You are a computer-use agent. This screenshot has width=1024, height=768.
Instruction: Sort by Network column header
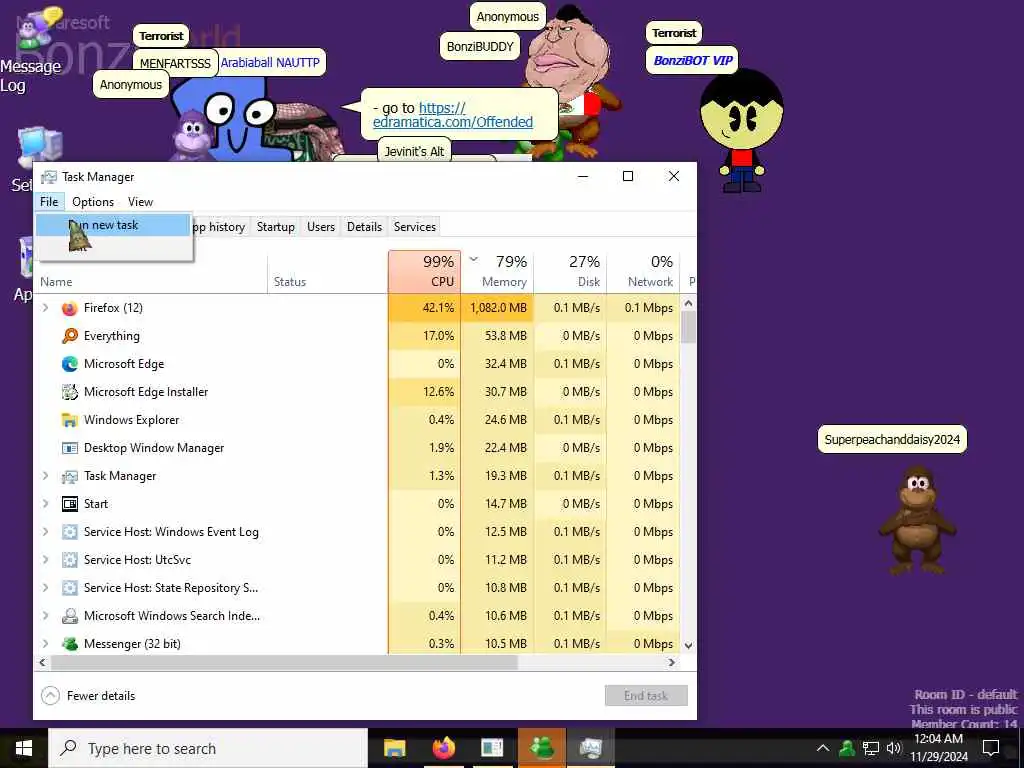(643, 271)
